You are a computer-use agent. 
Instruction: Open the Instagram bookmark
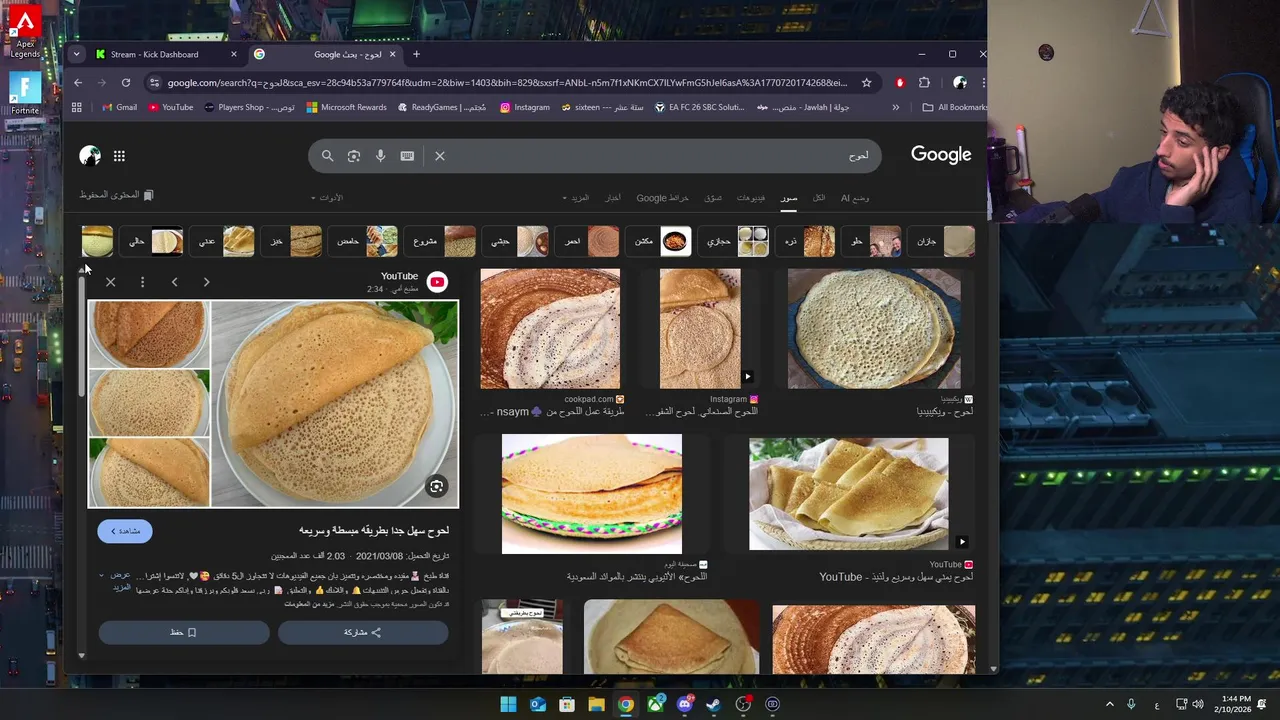point(525,107)
